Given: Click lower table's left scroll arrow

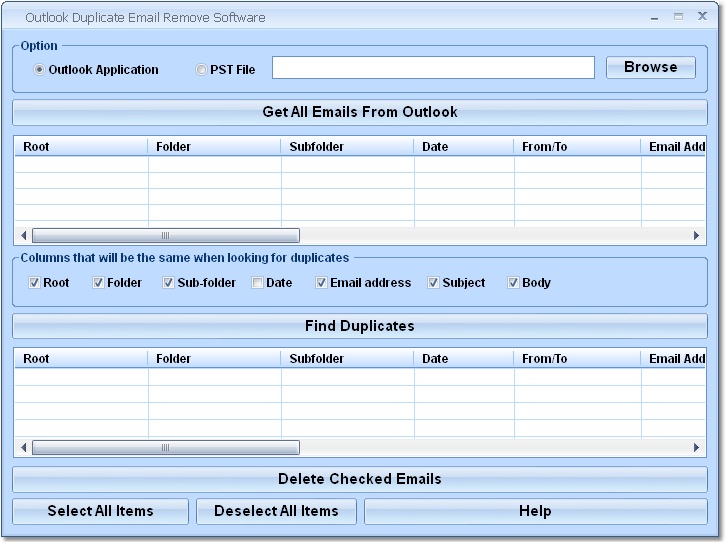Looking at the screenshot, I should (23, 448).
